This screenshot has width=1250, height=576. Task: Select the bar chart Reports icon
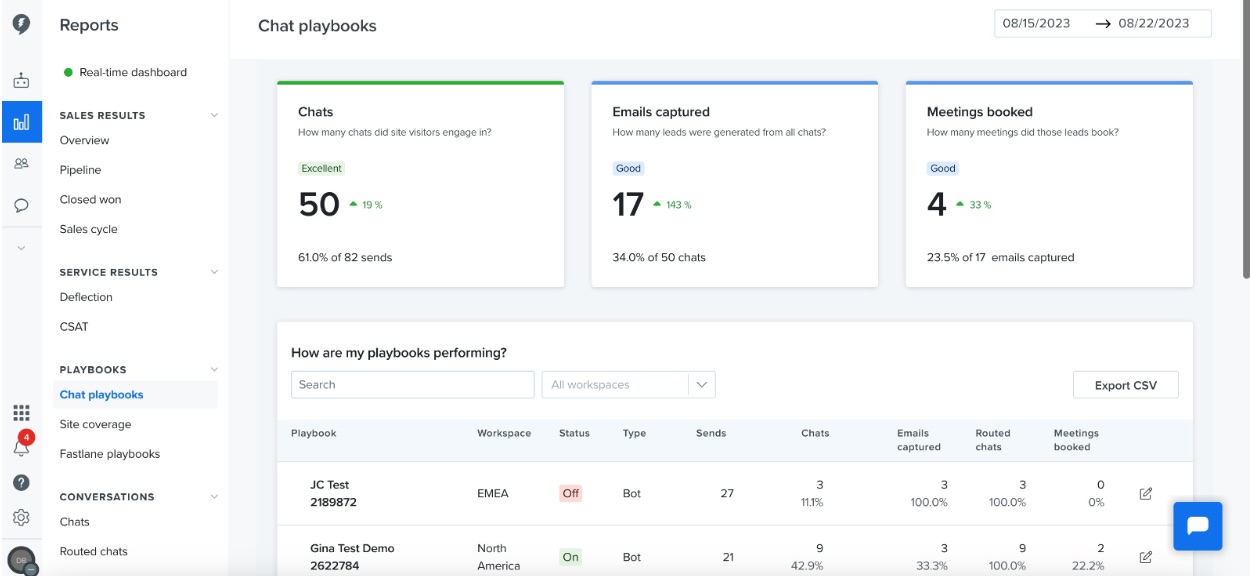(21, 123)
